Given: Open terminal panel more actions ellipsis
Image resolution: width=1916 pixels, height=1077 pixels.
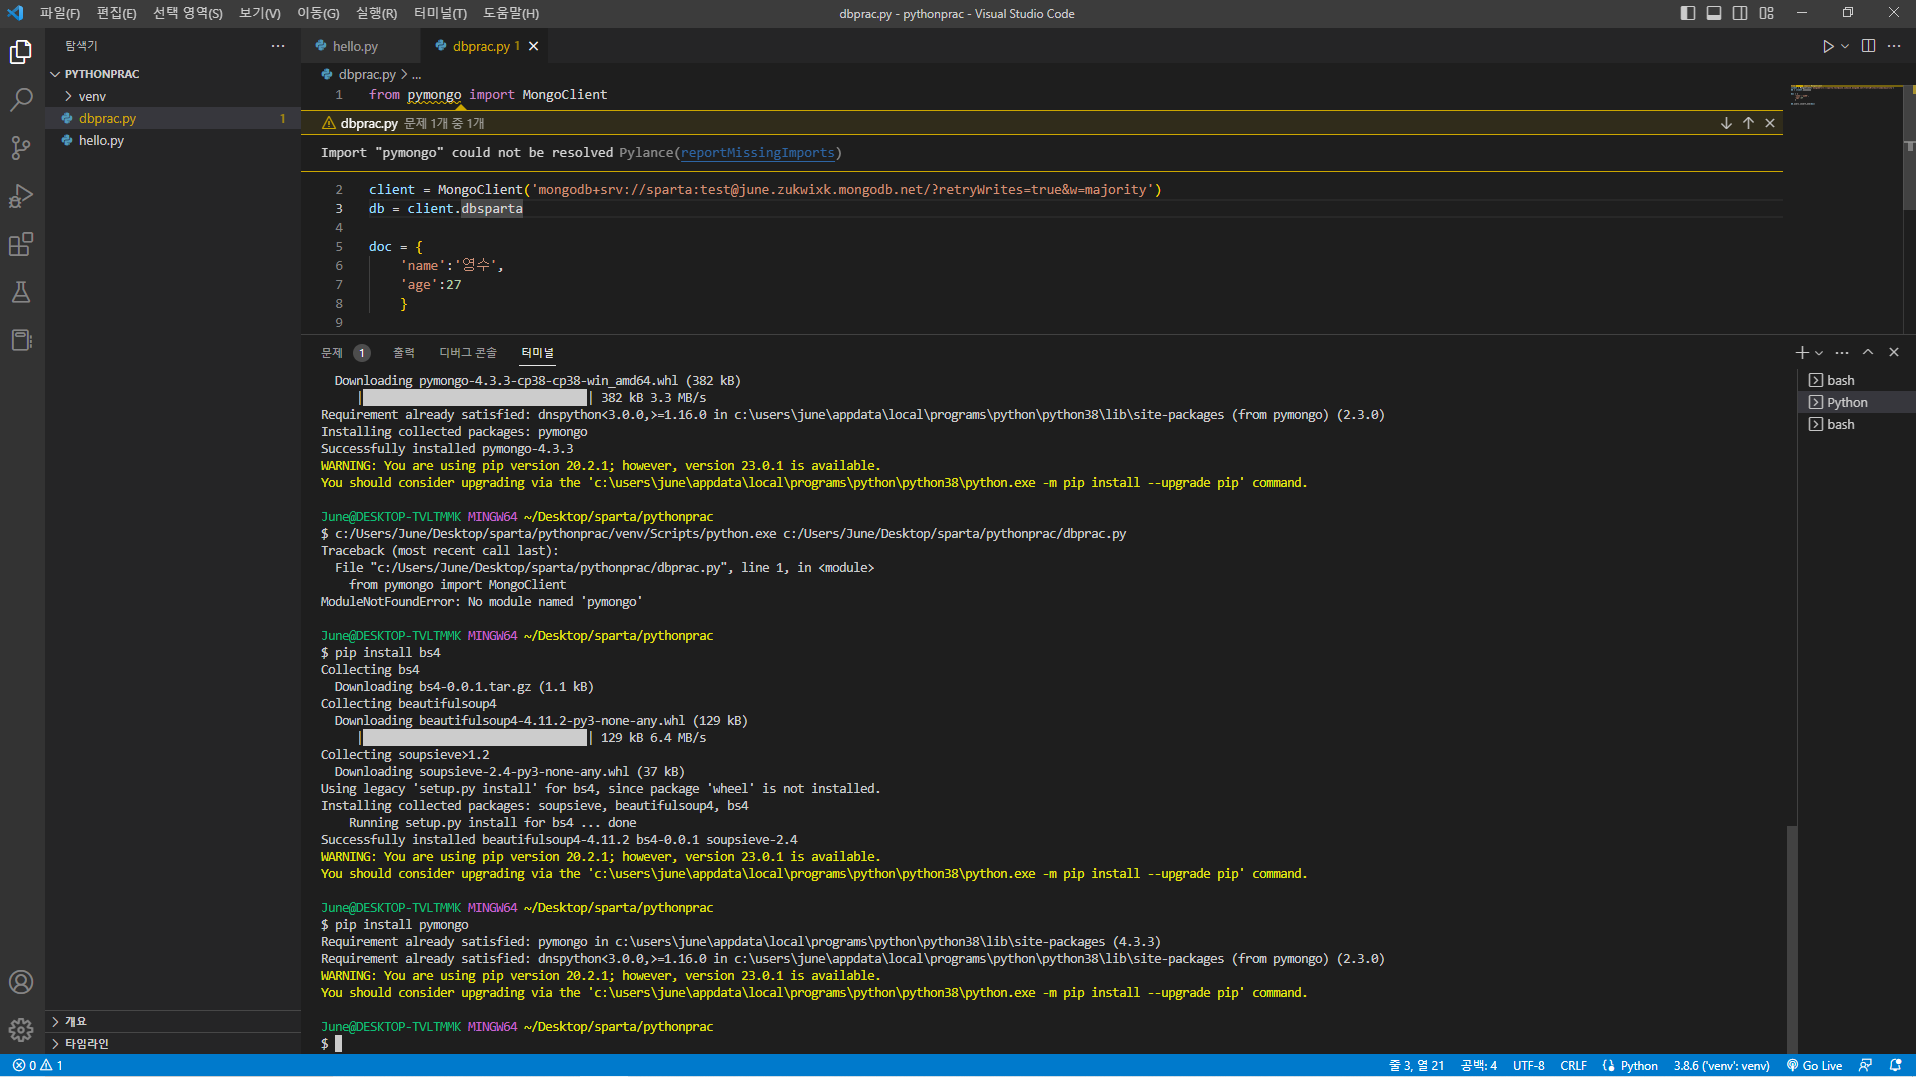Looking at the screenshot, I should [1842, 352].
